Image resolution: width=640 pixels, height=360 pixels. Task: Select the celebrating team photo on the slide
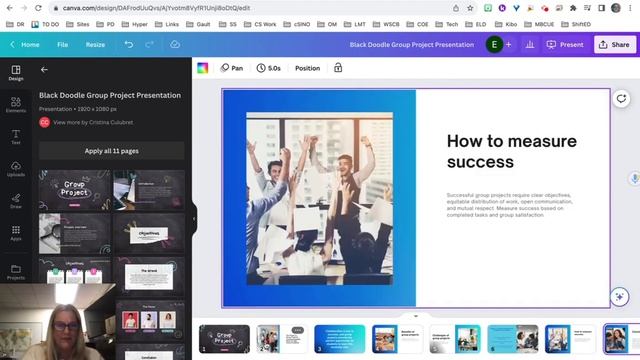click(x=320, y=198)
